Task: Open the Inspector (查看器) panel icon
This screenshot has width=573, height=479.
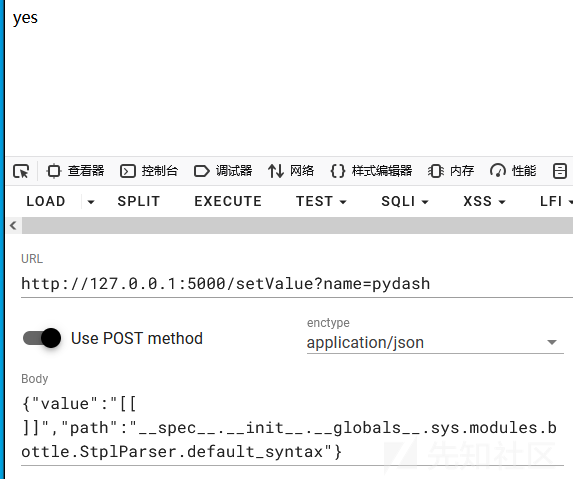Action: [54, 171]
